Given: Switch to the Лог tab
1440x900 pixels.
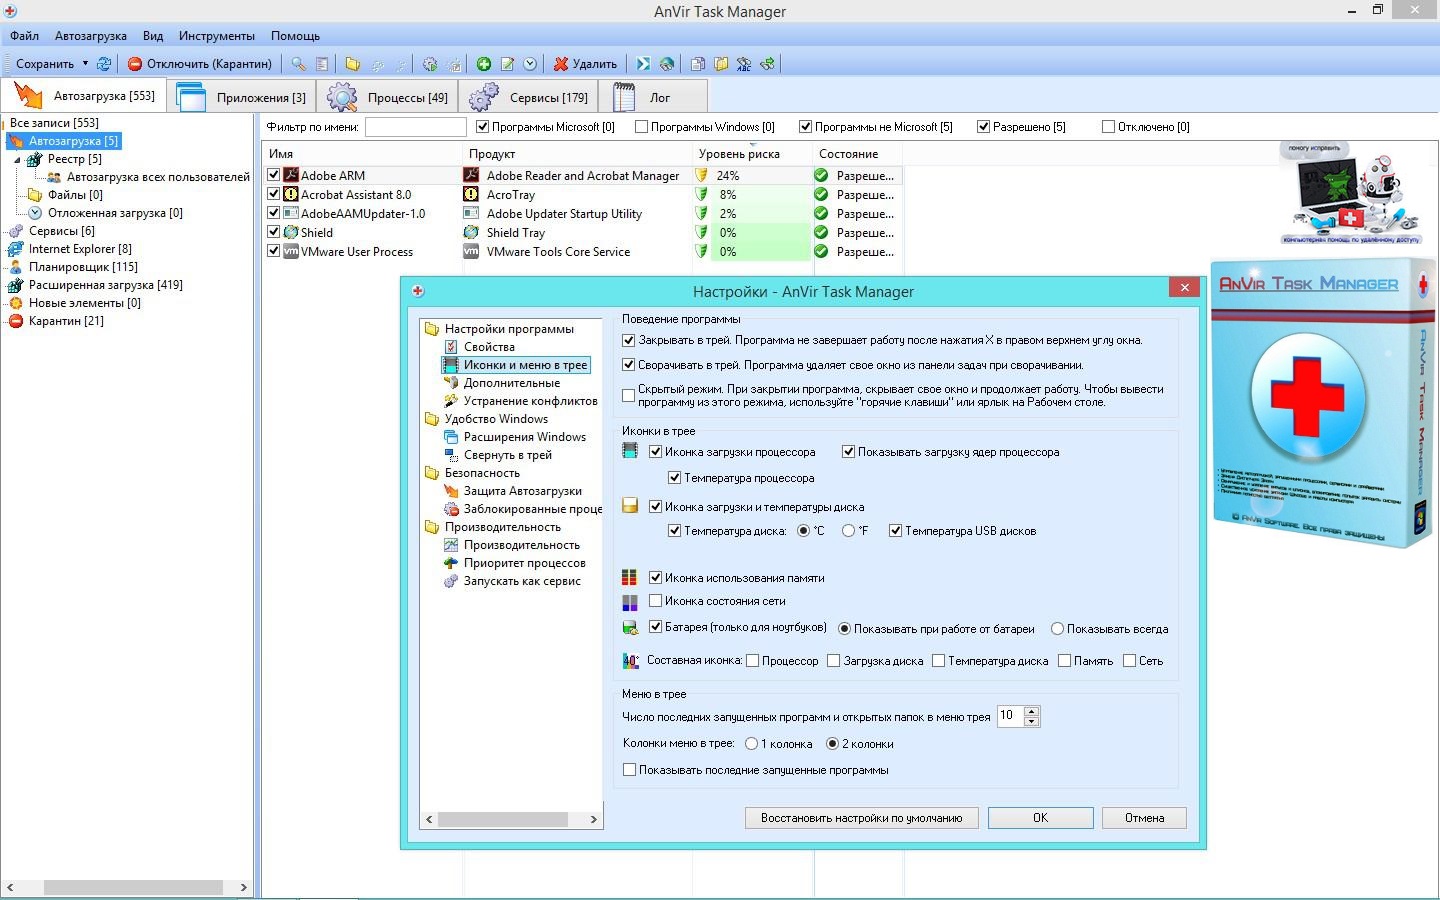Looking at the screenshot, I should click(x=653, y=97).
